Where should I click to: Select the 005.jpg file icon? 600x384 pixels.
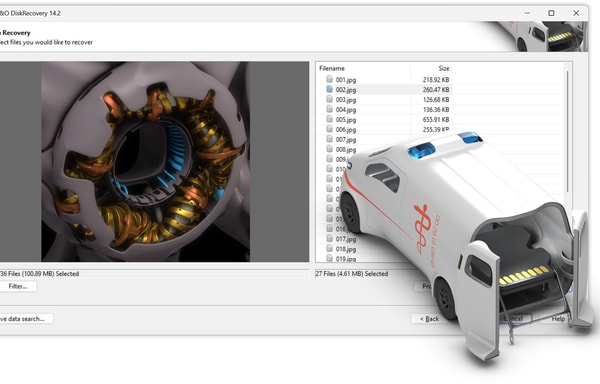pos(329,119)
